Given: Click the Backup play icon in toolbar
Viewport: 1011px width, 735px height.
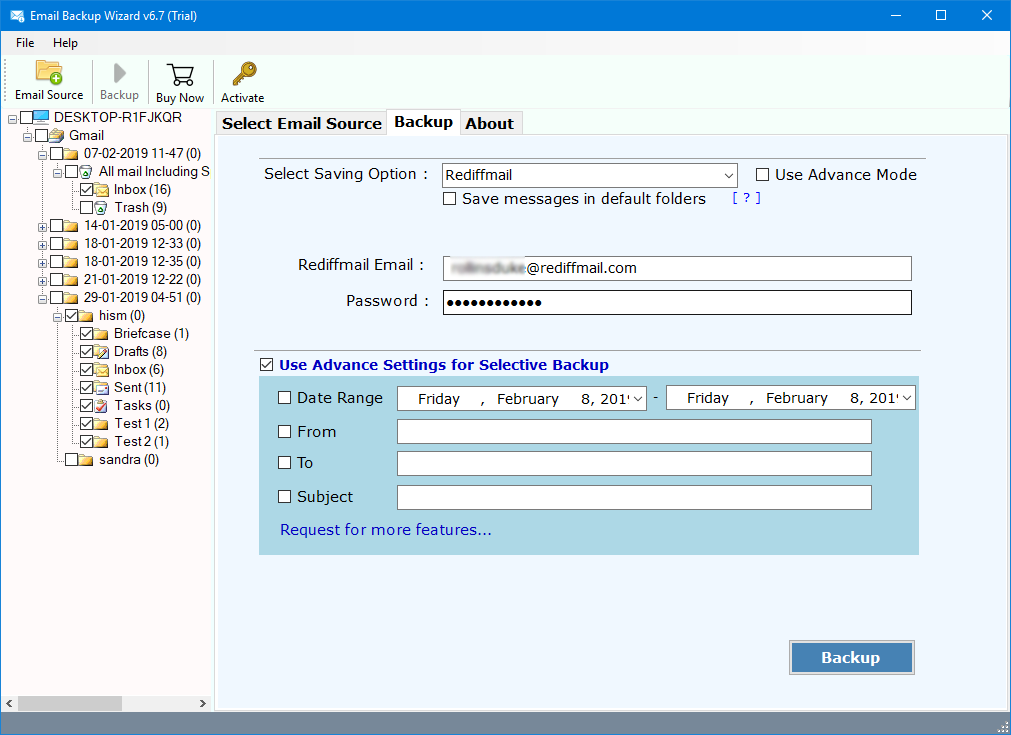Looking at the screenshot, I should (119, 73).
